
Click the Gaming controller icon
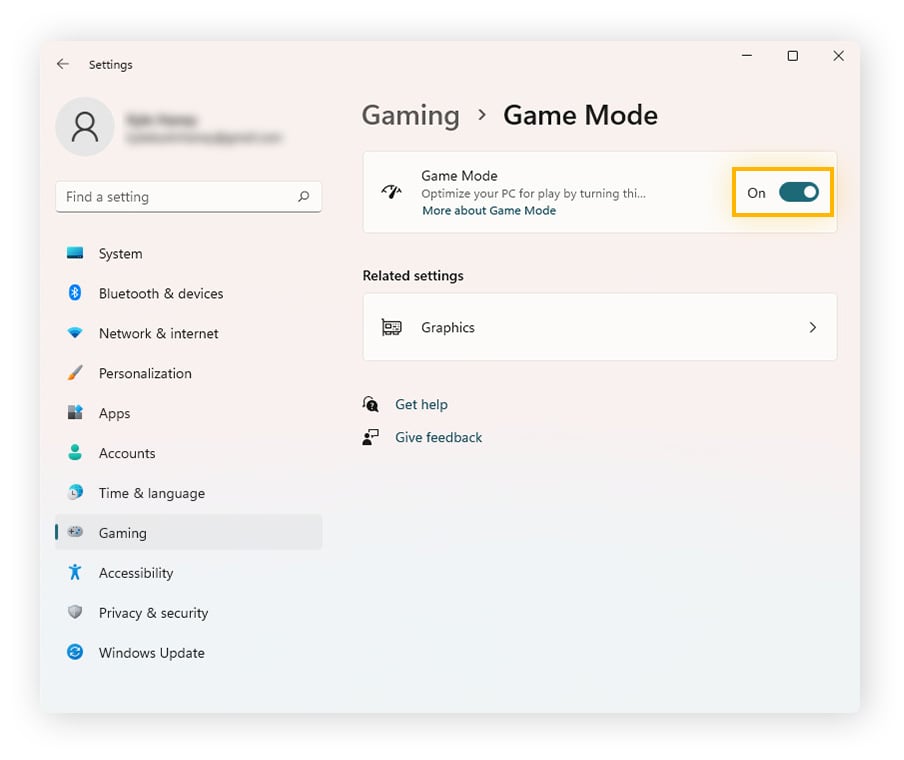tap(75, 533)
